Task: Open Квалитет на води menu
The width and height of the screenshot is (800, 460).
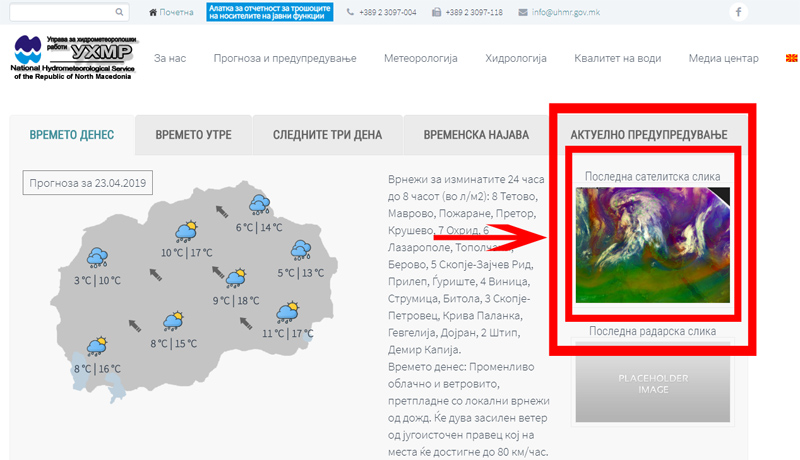Action: [x=617, y=58]
